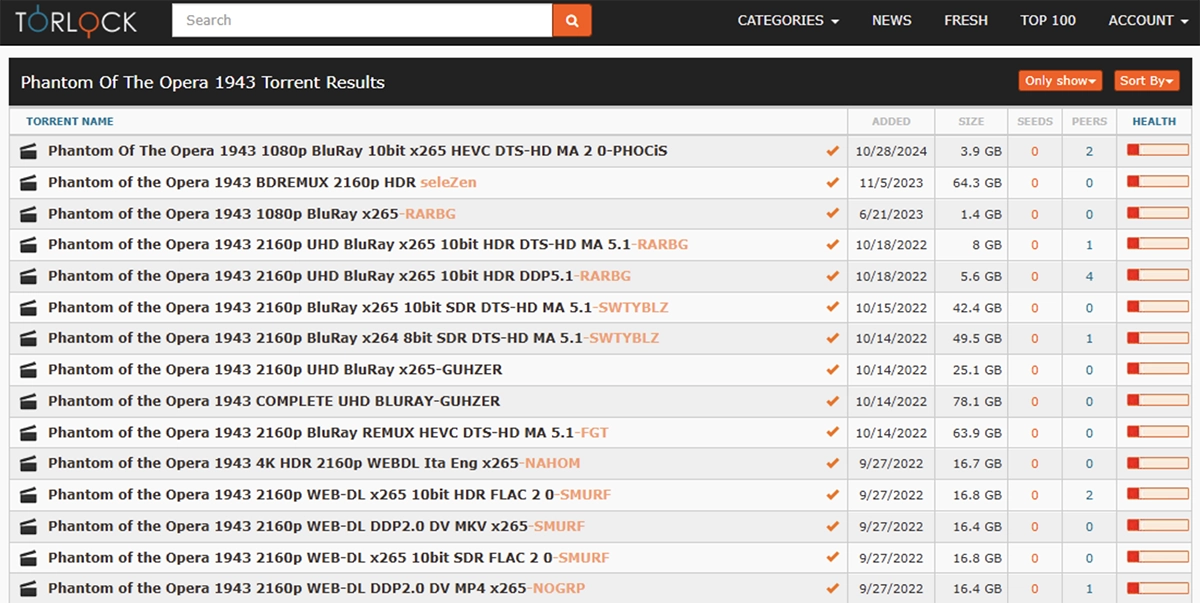This screenshot has height=603, width=1200.
Task: Click verified checkmark on PHOCiS torrent row
Action: tap(832, 151)
